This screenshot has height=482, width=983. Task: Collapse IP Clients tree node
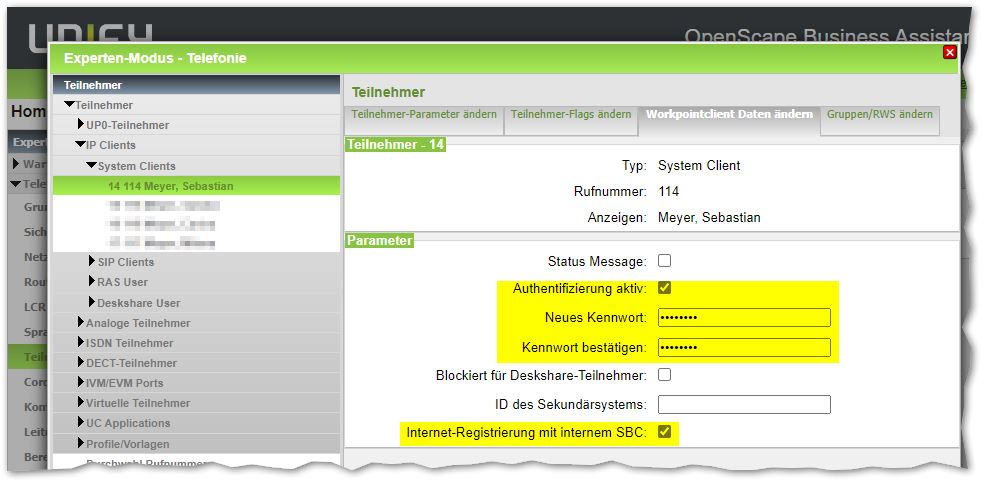[80, 145]
